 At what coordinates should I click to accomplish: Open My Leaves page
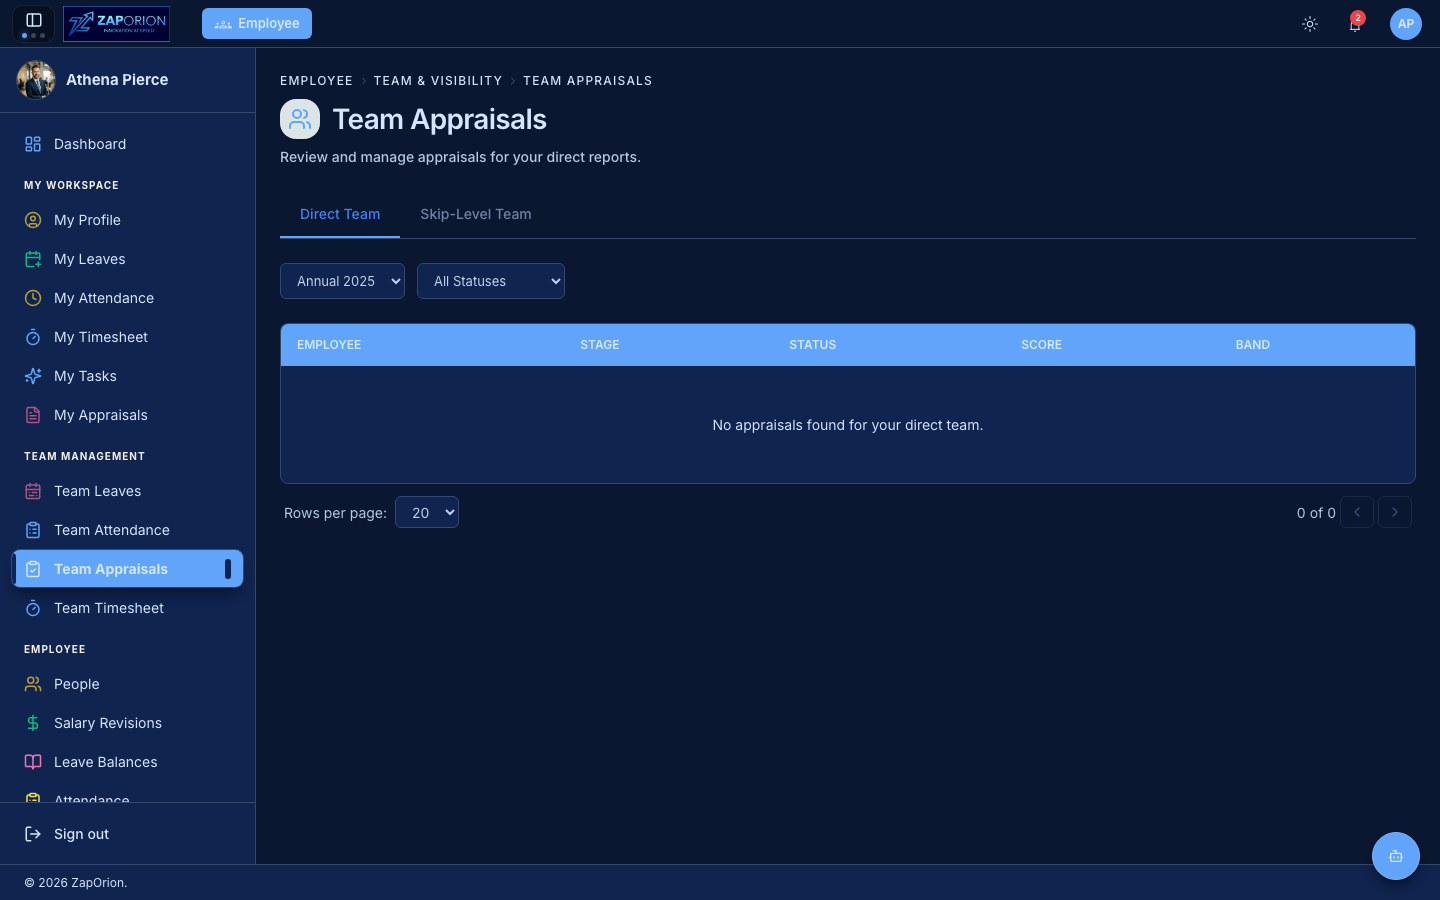click(127, 259)
